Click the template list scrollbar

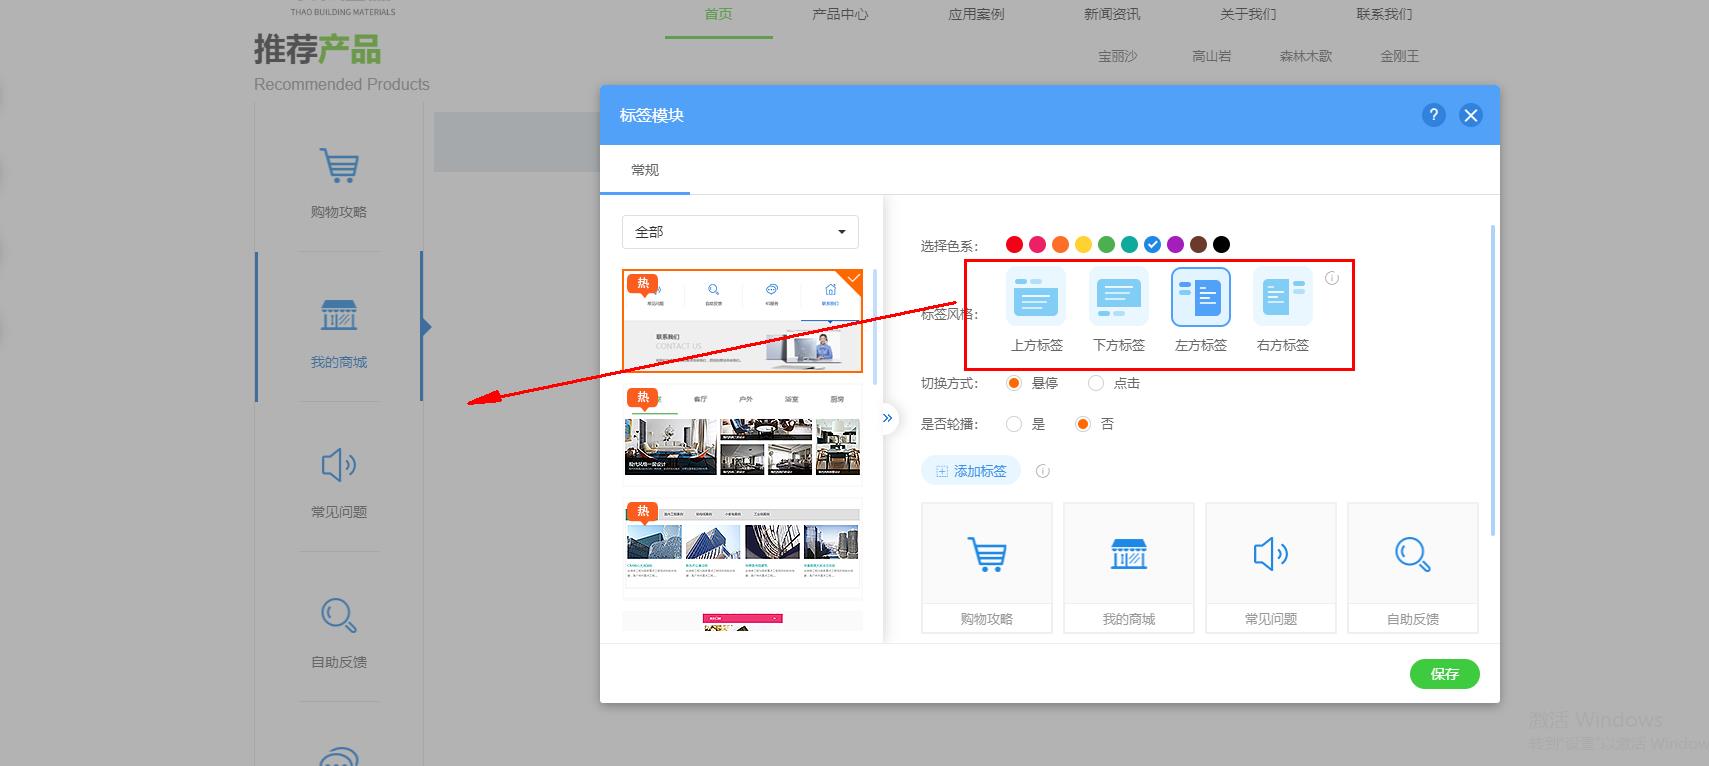pyautogui.click(x=875, y=328)
